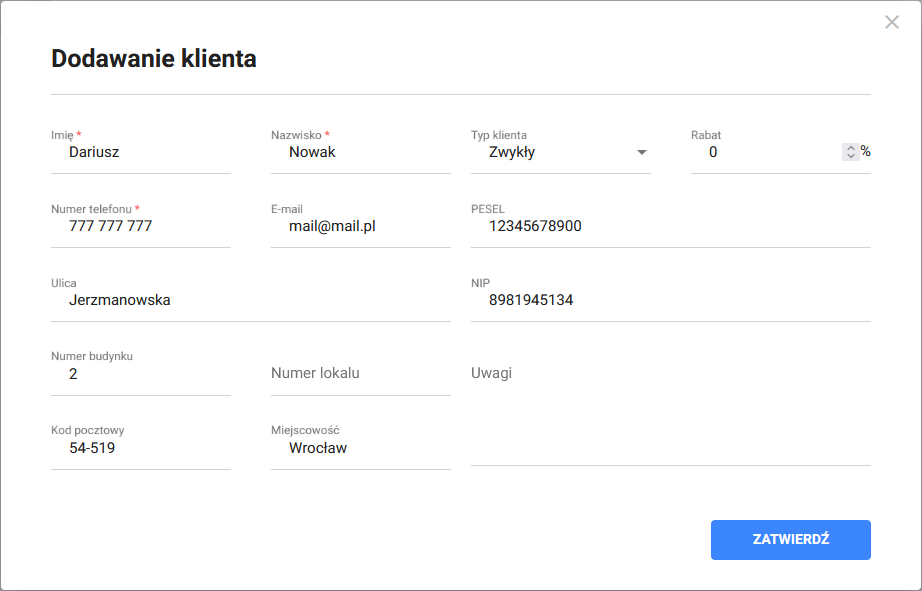Click the Ulica field with Jerzmanowska
The height and width of the screenshot is (591, 922).
pos(250,300)
